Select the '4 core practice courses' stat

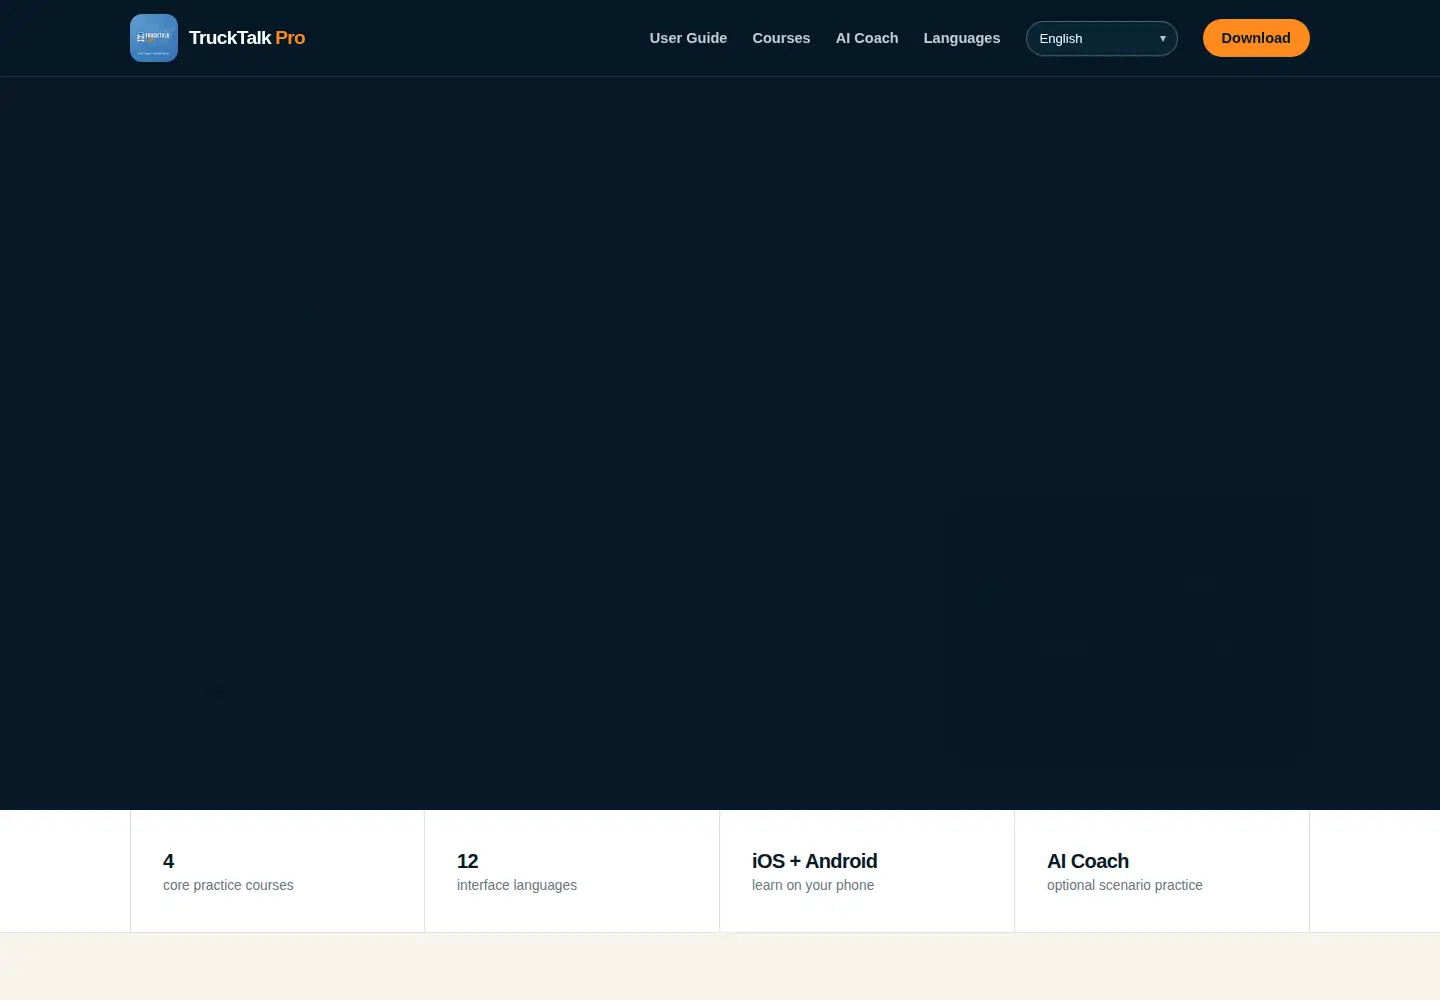tap(277, 871)
